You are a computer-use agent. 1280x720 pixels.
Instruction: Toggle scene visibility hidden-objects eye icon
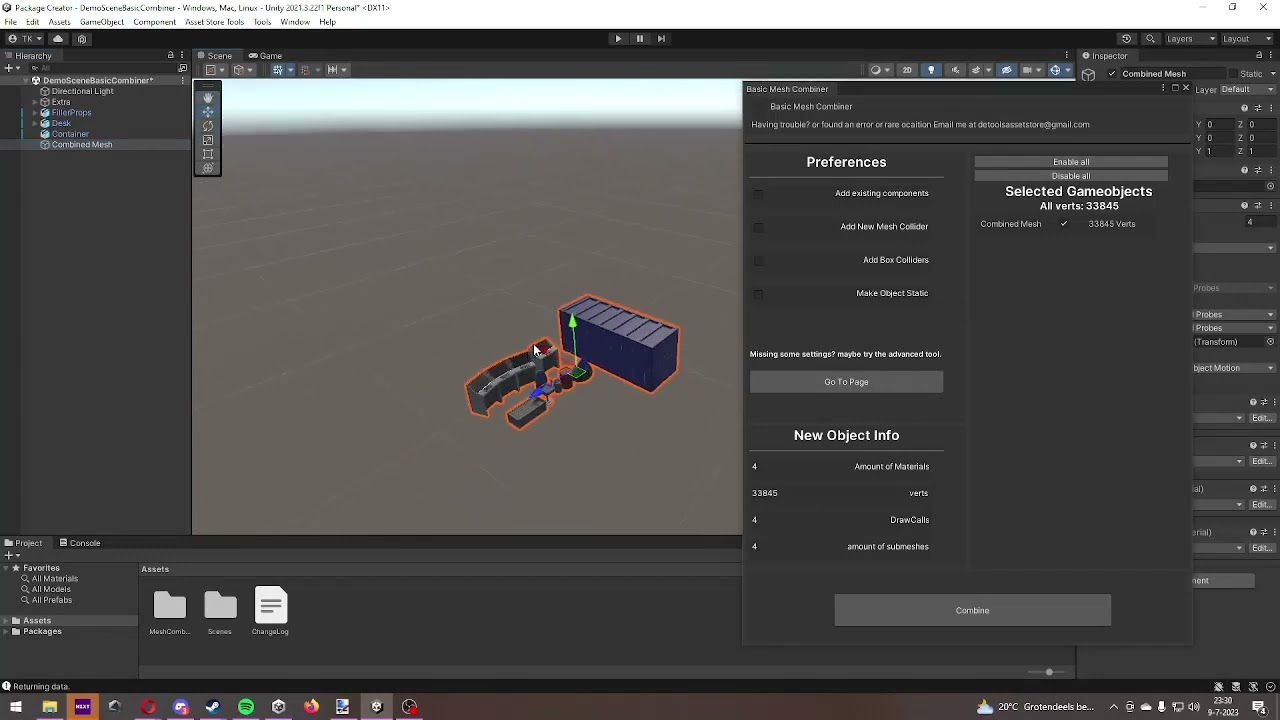(1007, 70)
